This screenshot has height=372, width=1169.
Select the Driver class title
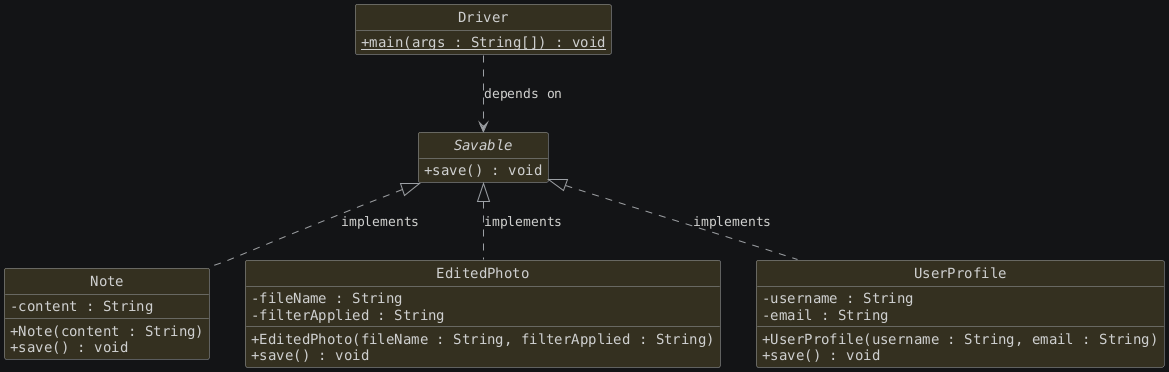[483, 17]
